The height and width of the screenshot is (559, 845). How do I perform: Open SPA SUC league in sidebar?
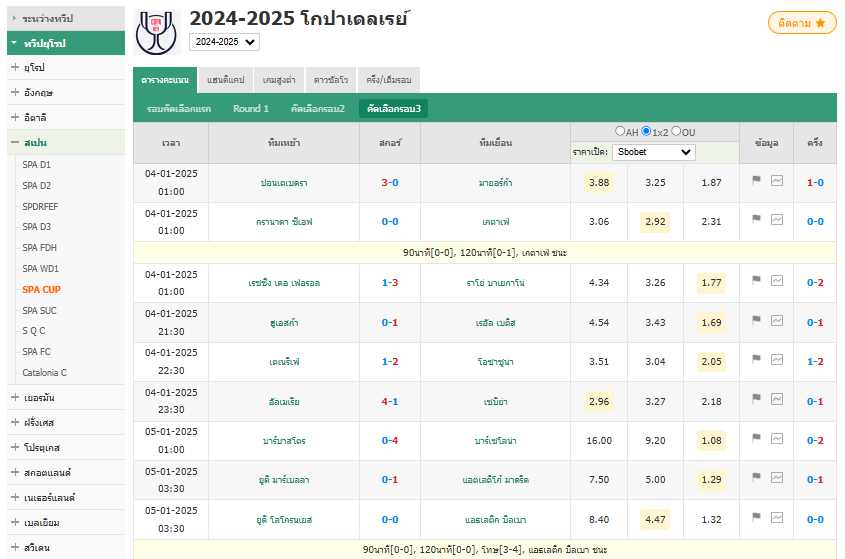[39, 310]
